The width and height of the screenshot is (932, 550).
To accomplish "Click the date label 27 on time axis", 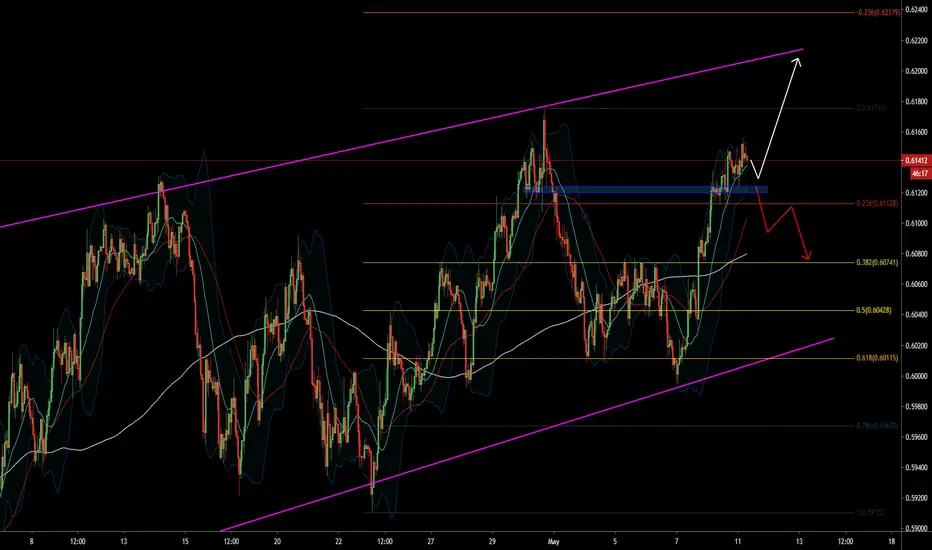I will click(x=430, y=542).
